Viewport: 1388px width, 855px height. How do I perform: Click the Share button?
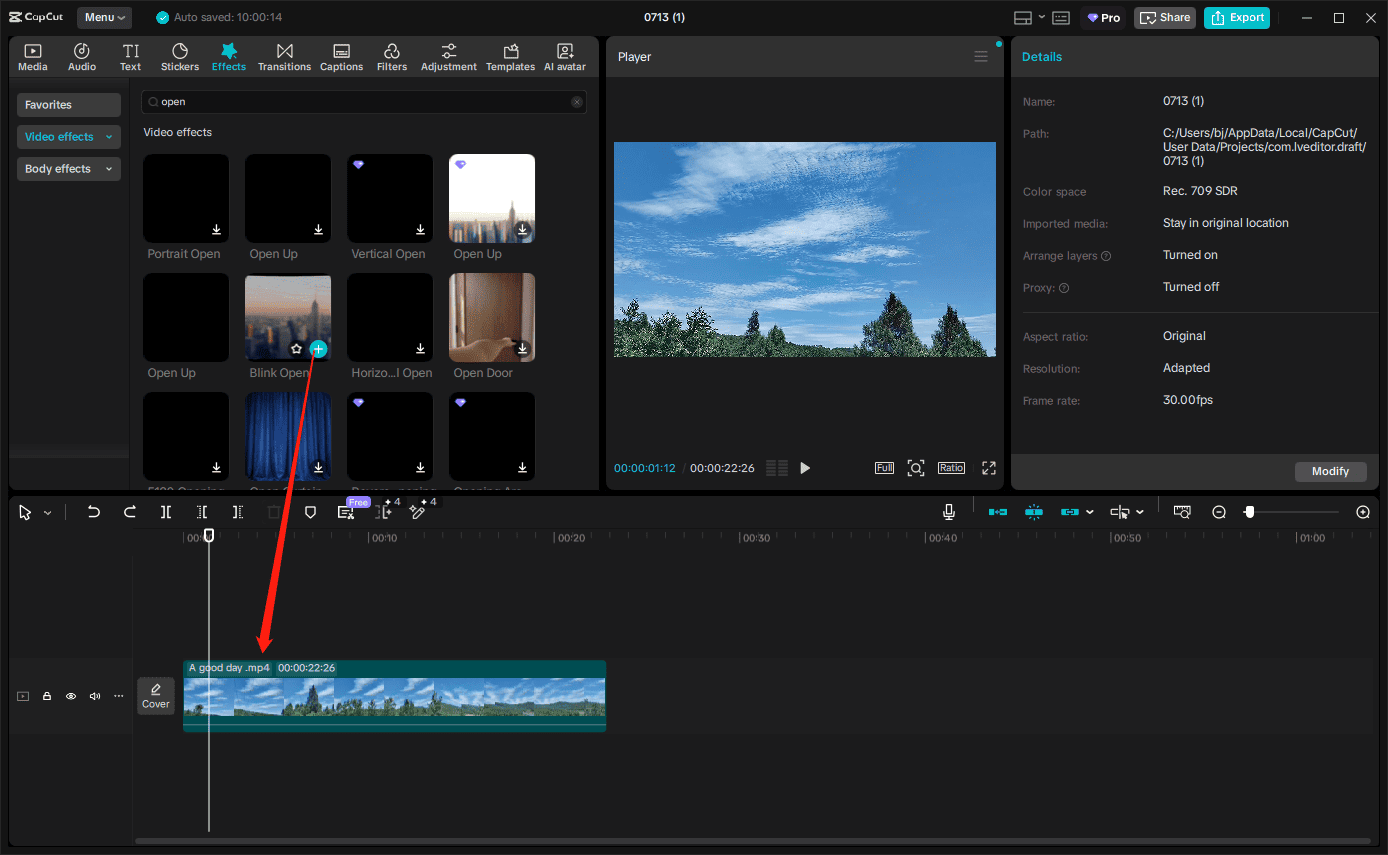pyautogui.click(x=1165, y=18)
